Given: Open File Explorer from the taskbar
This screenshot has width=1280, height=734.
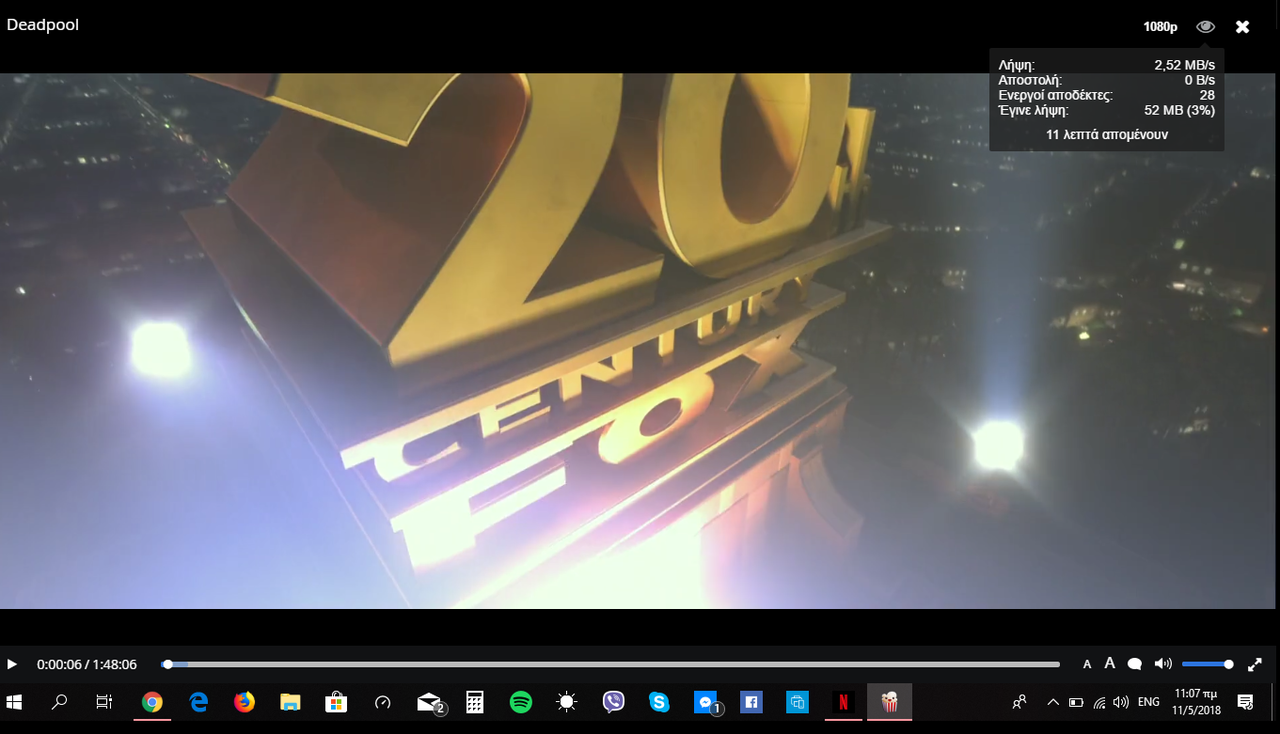Looking at the screenshot, I should [290, 702].
